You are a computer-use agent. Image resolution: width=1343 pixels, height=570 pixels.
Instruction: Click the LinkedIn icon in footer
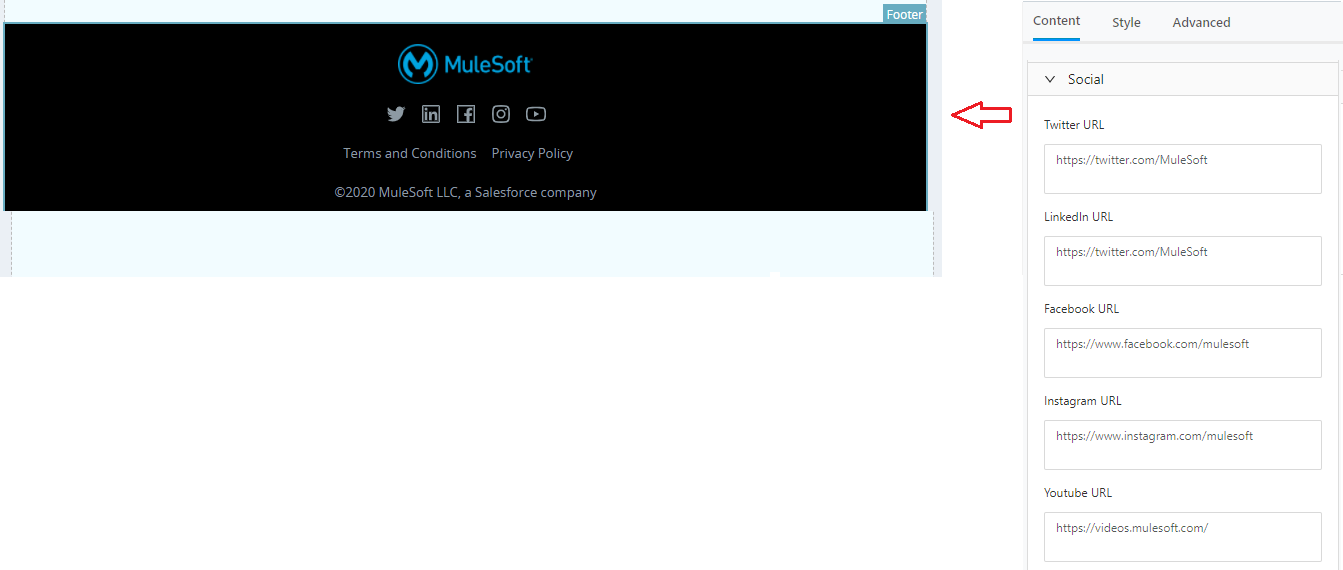431,114
